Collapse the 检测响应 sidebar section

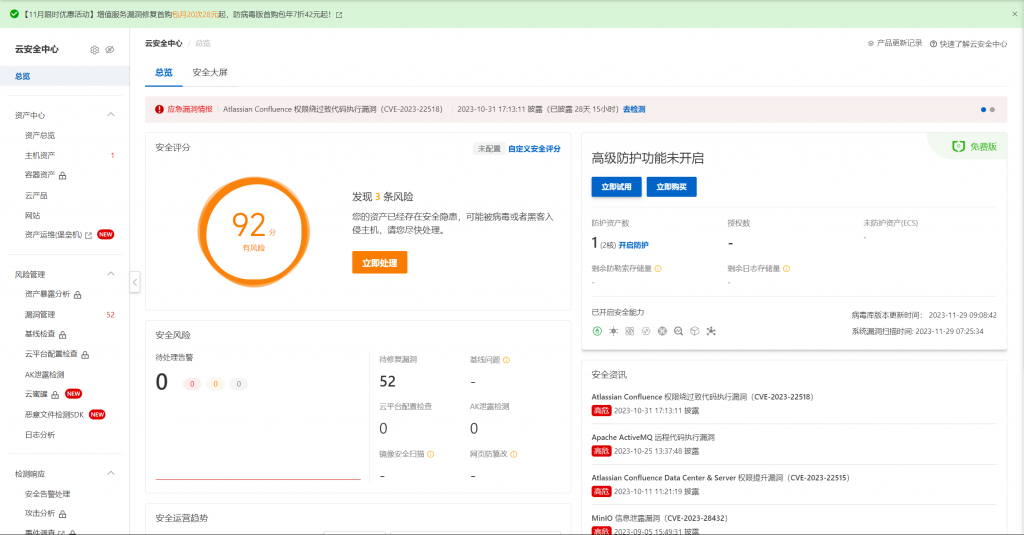[111, 474]
